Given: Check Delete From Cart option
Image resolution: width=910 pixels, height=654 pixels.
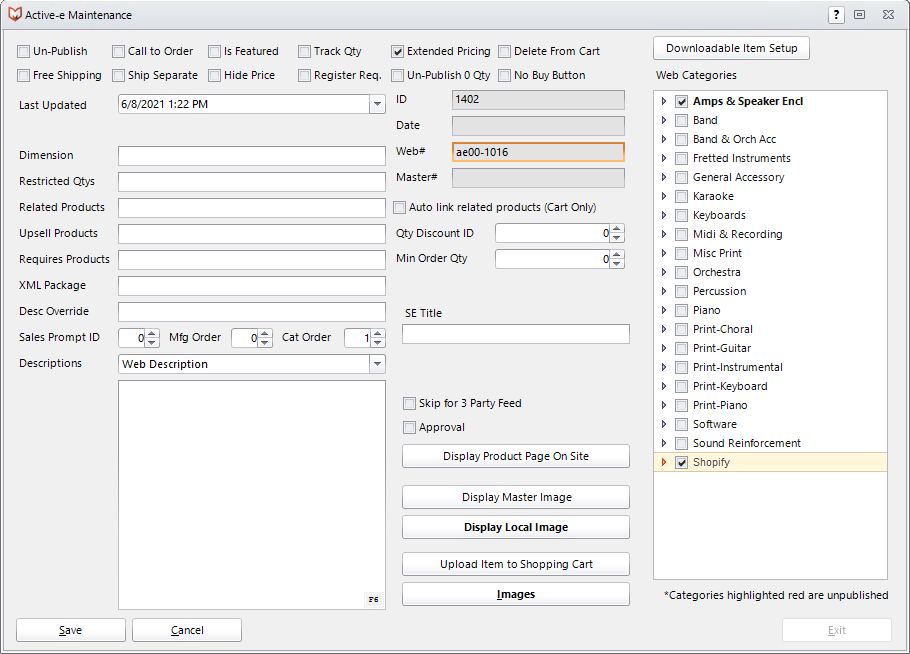Looking at the screenshot, I should 505,52.
